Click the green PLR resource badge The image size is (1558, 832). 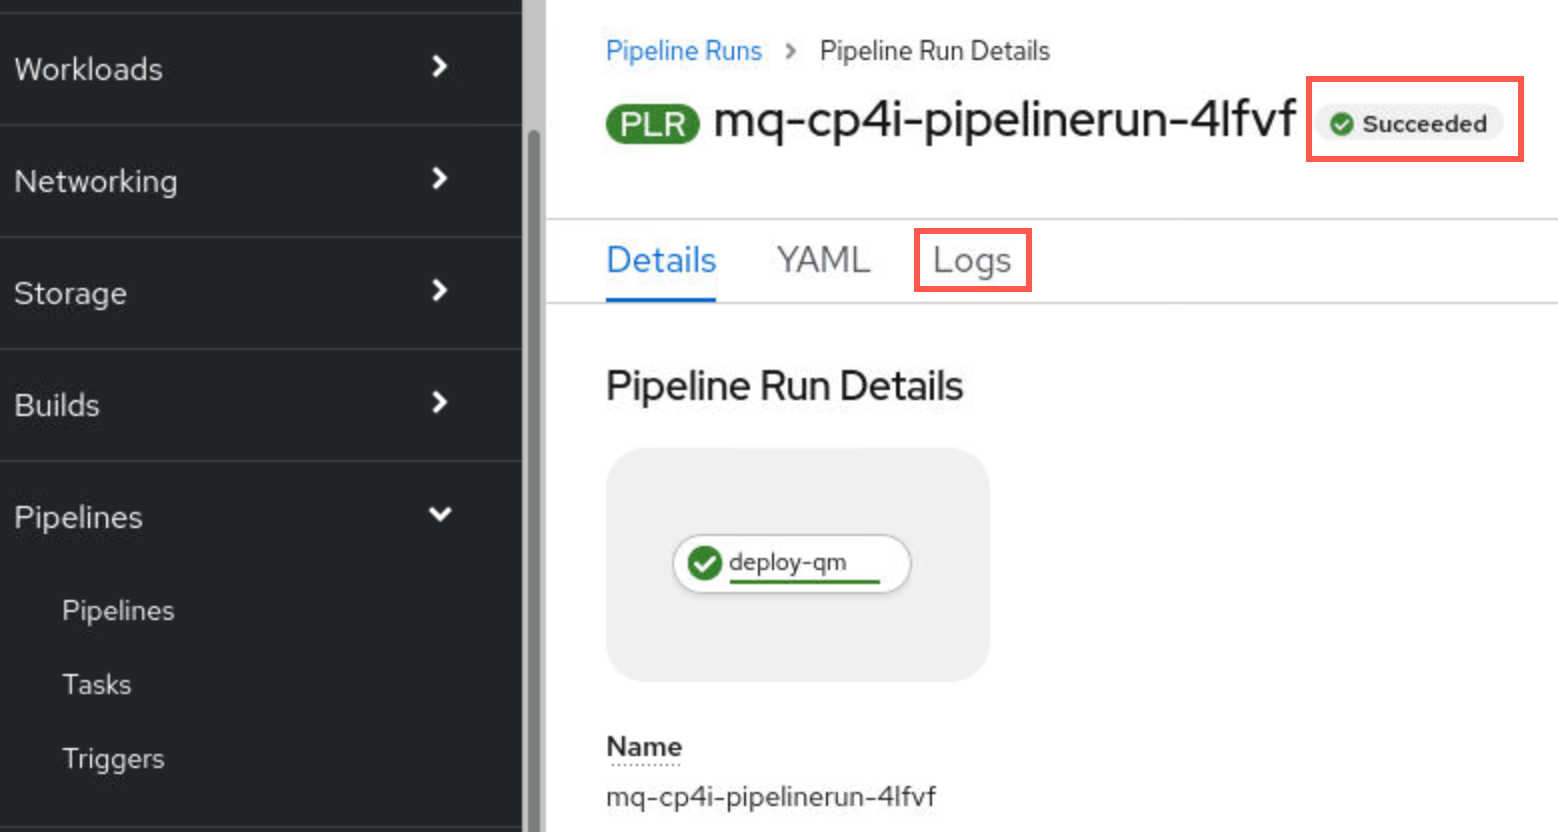(652, 124)
